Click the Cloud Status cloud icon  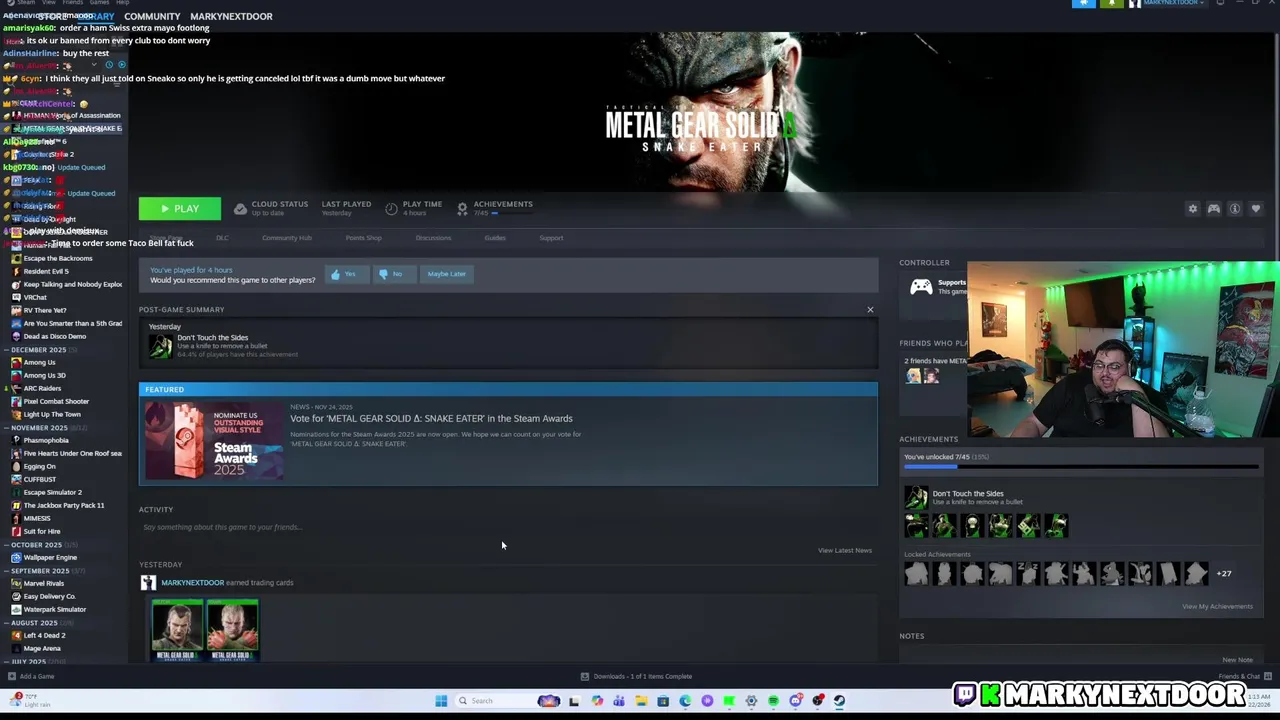tap(240, 208)
